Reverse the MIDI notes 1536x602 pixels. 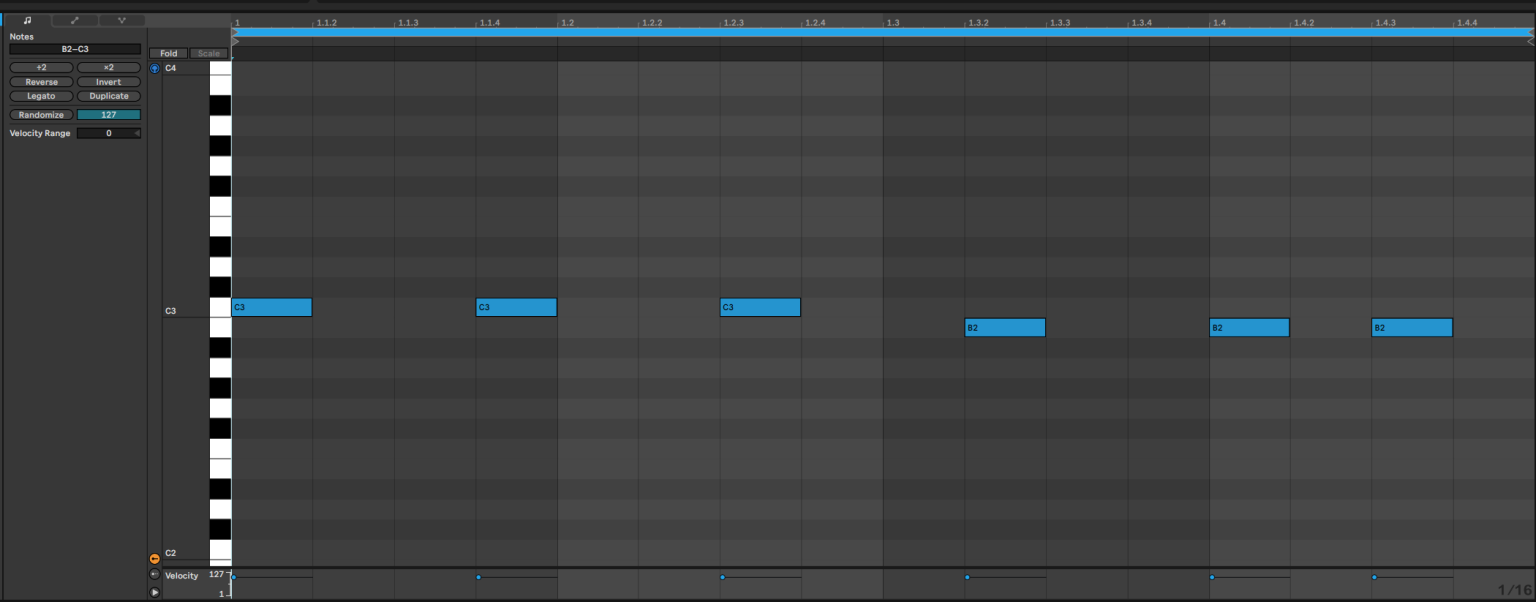pos(40,82)
